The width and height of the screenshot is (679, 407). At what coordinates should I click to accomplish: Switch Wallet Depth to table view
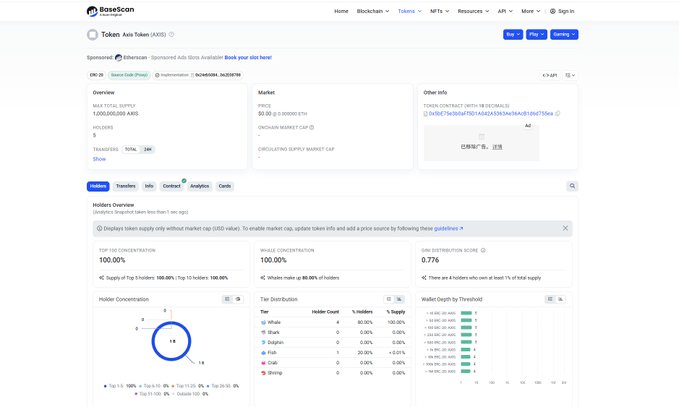tap(550, 299)
